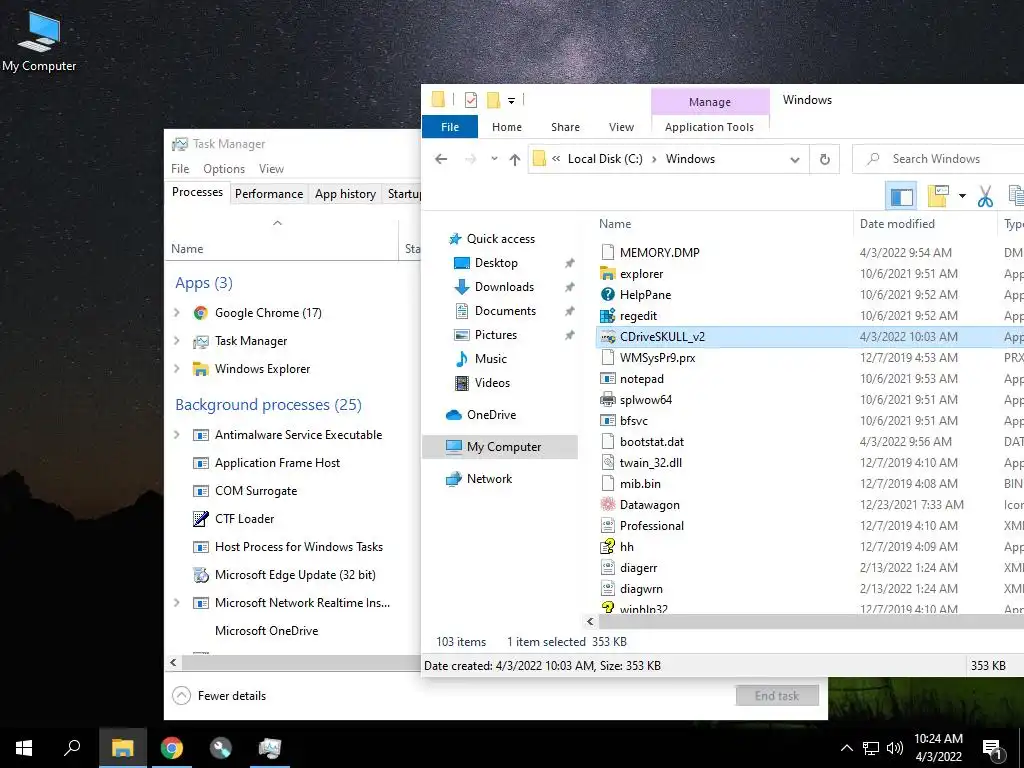Select the splwow64 printer icon
The width and height of the screenshot is (1024, 768).
607,400
